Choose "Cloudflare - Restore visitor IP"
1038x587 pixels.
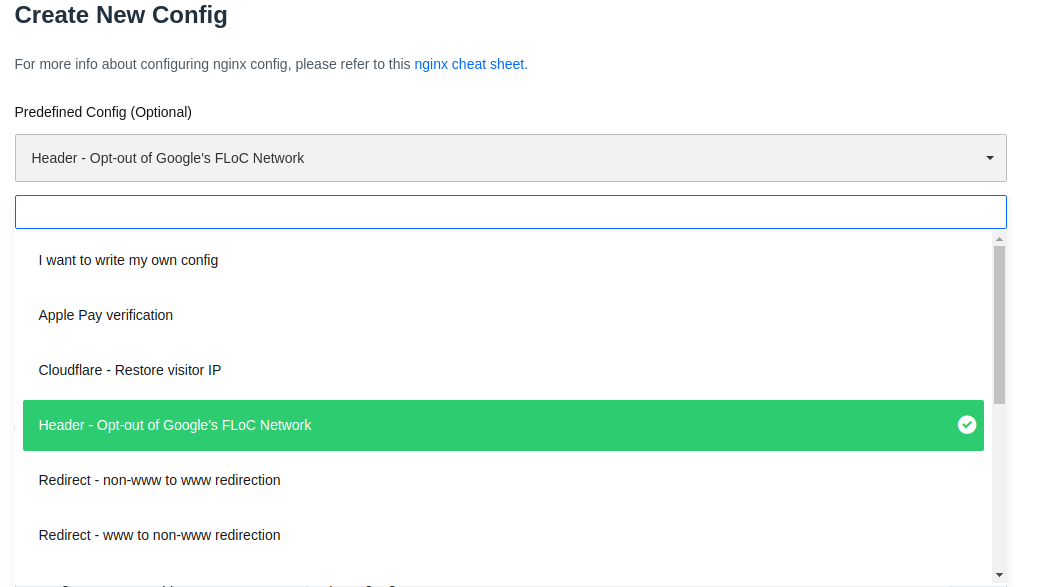click(x=129, y=369)
